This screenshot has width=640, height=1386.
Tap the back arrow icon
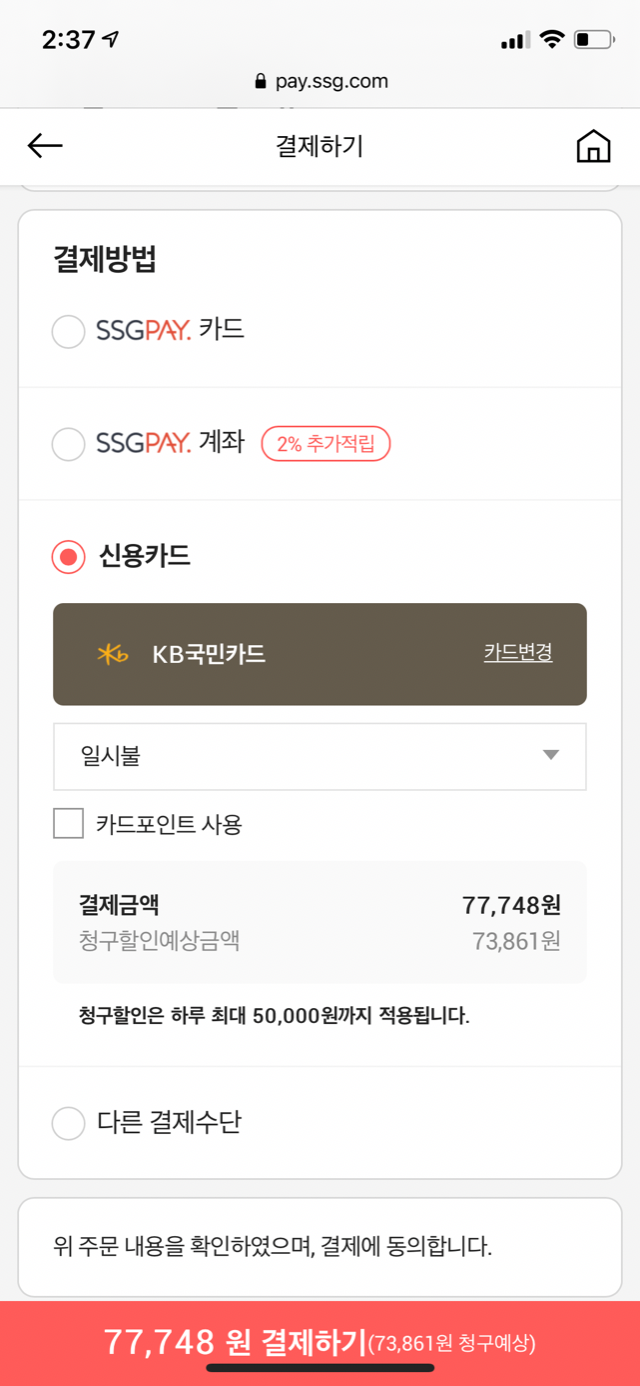click(45, 146)
